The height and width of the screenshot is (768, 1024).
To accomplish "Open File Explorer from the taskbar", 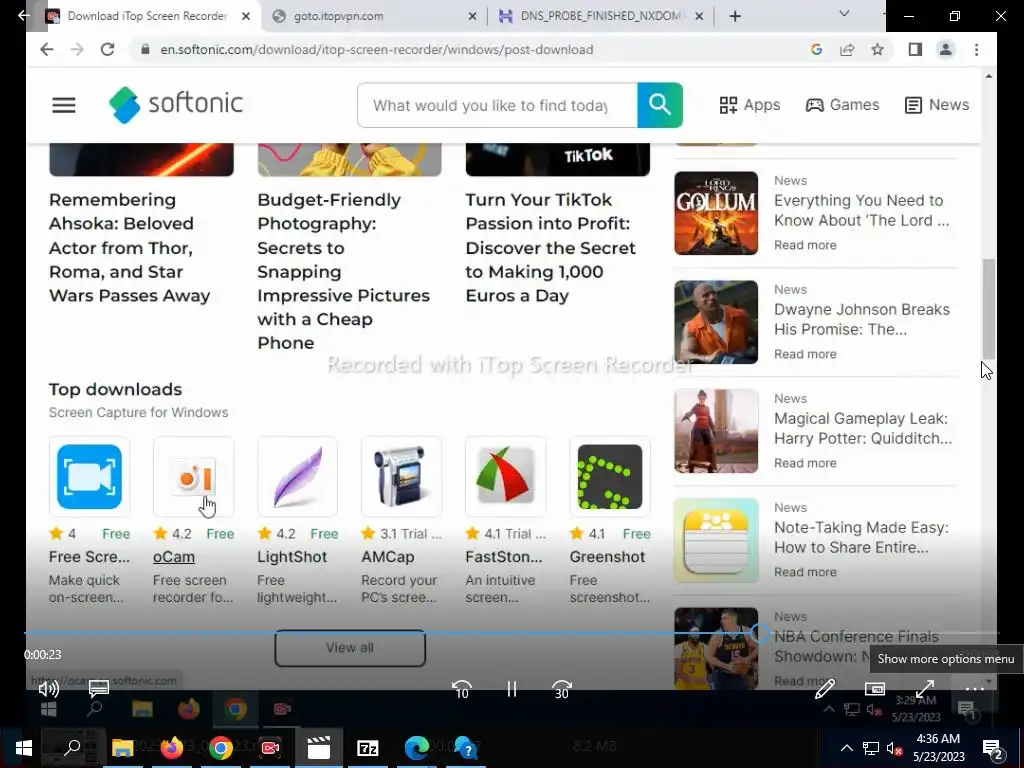I will point(122,748).
